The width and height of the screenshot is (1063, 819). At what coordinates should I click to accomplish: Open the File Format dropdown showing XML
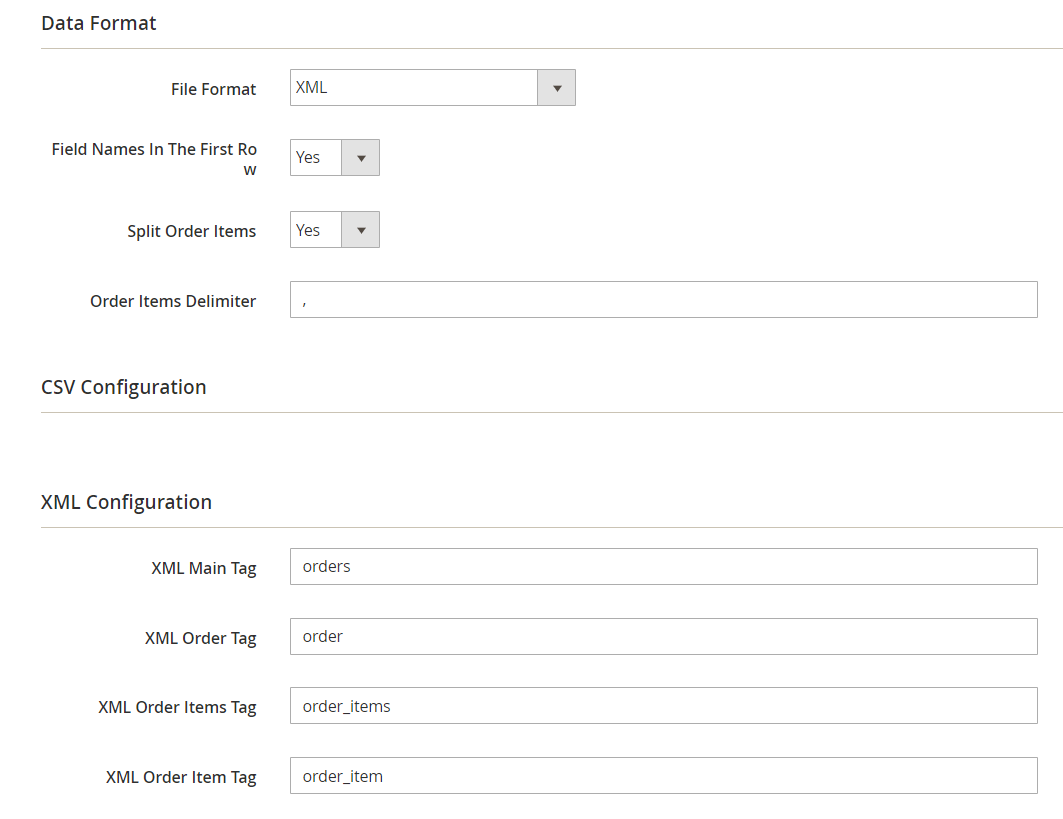point(433,87)
